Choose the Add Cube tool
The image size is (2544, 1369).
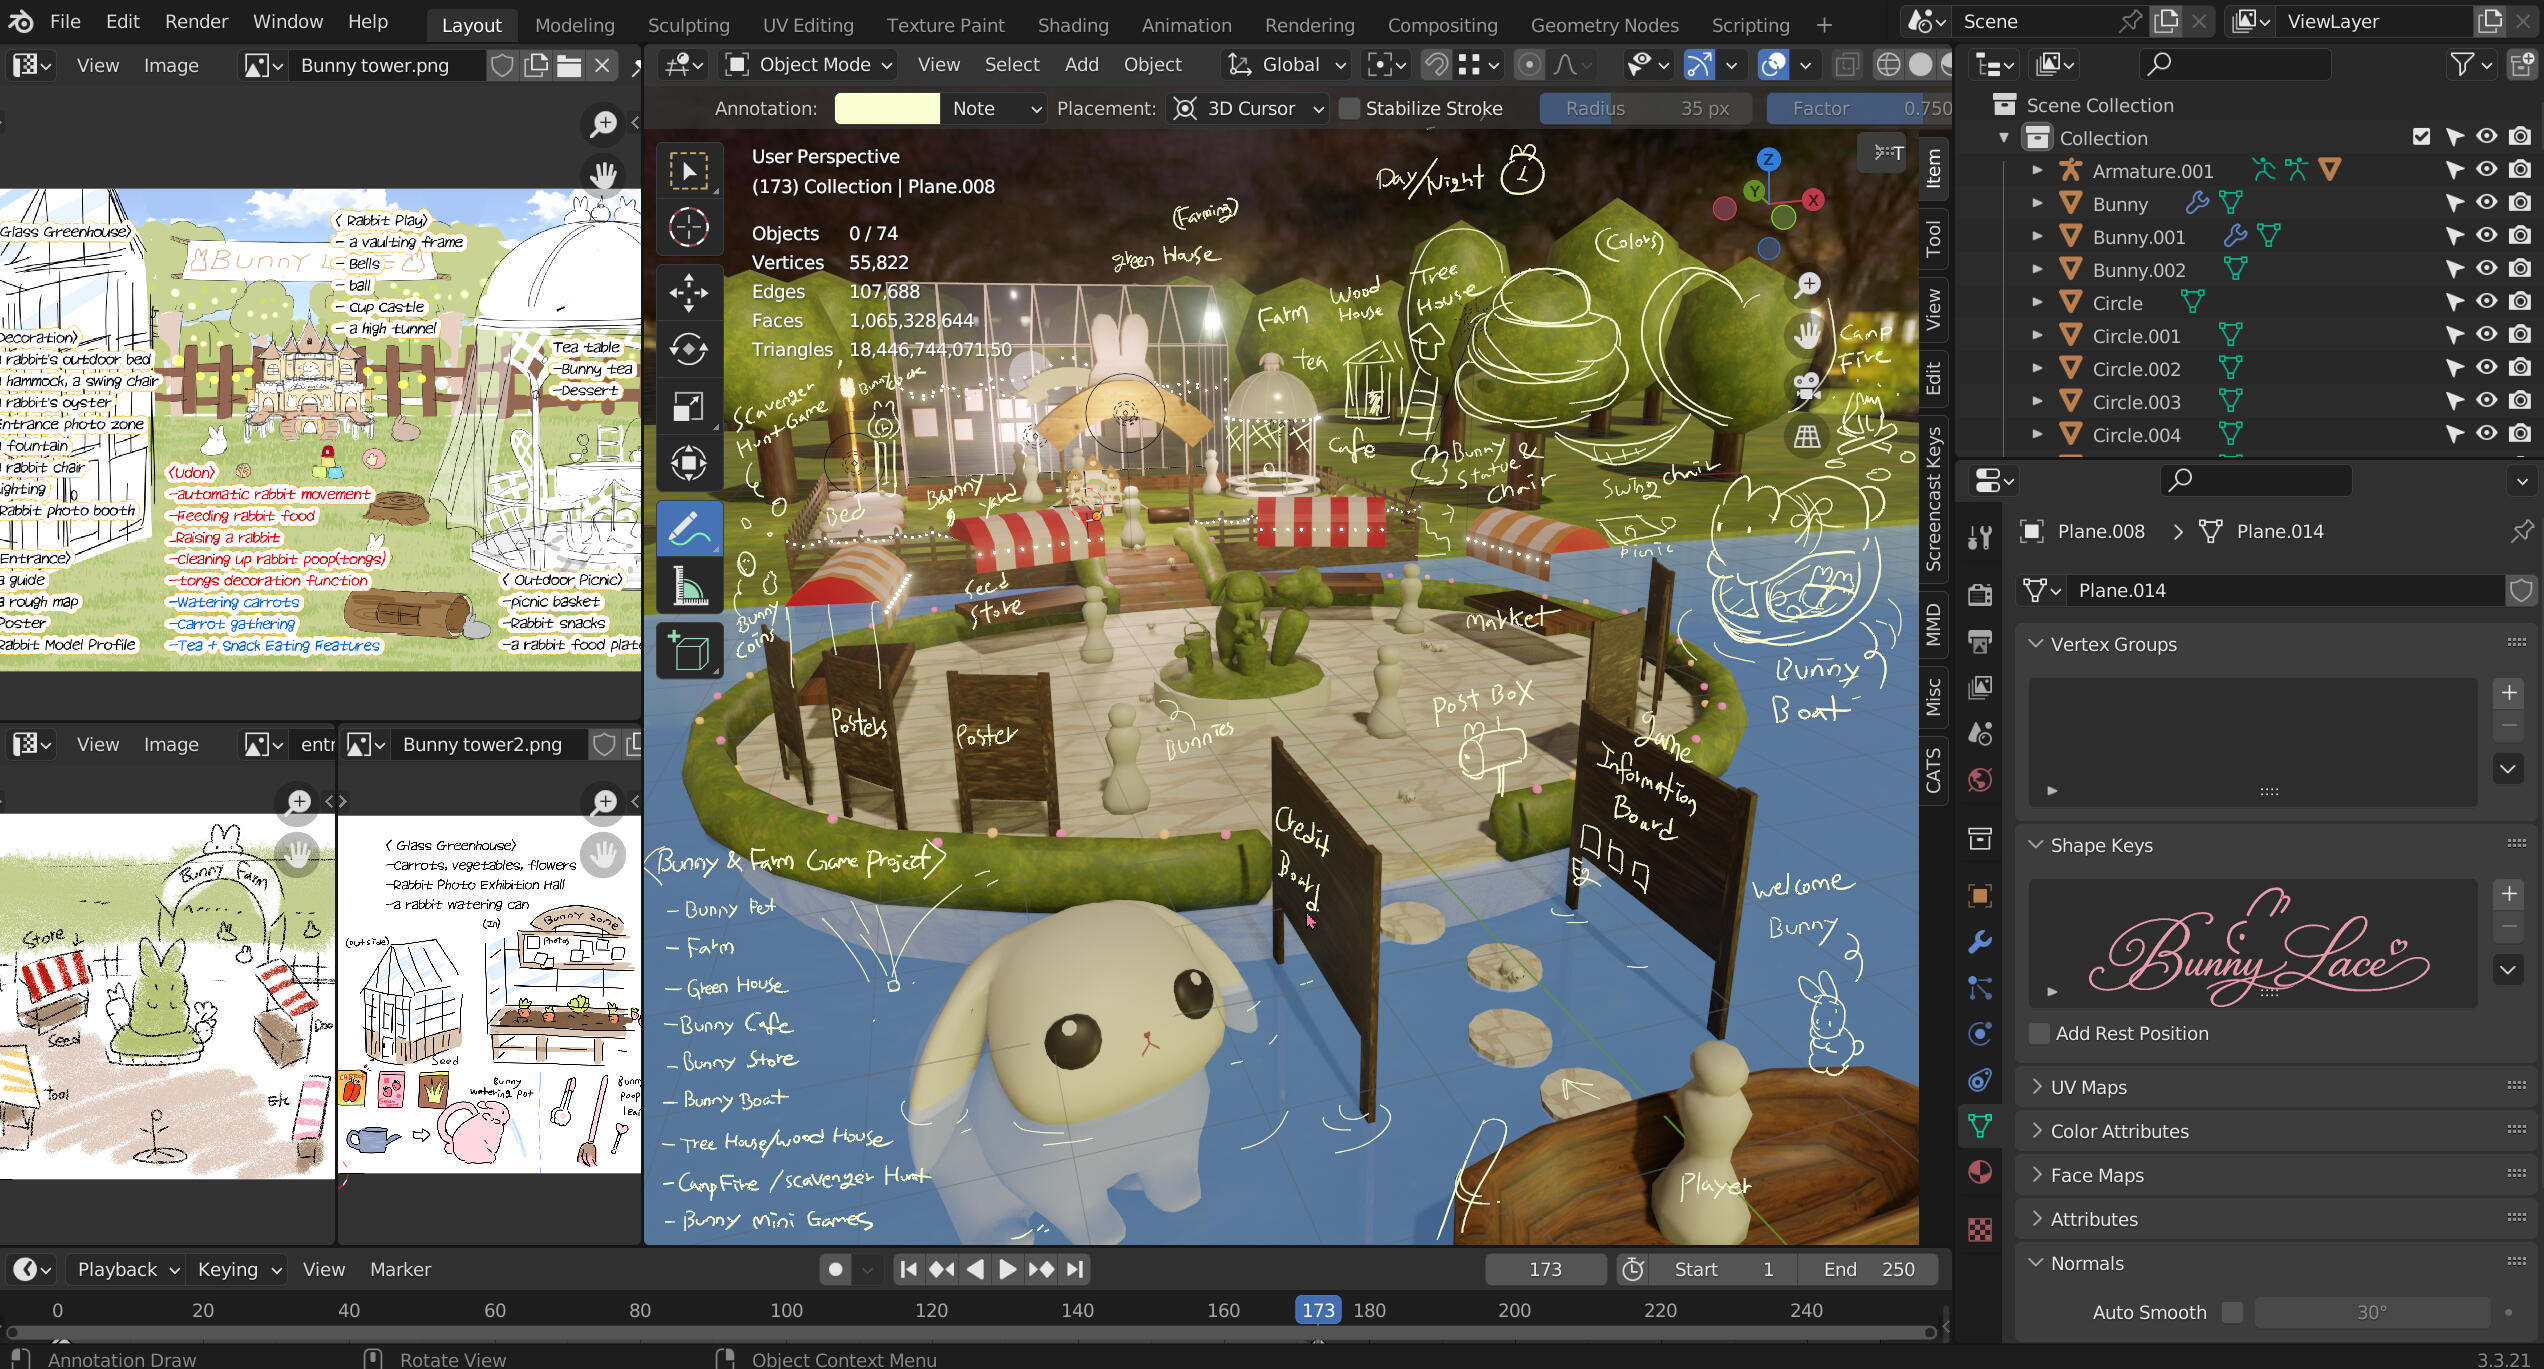click(689, 651)
